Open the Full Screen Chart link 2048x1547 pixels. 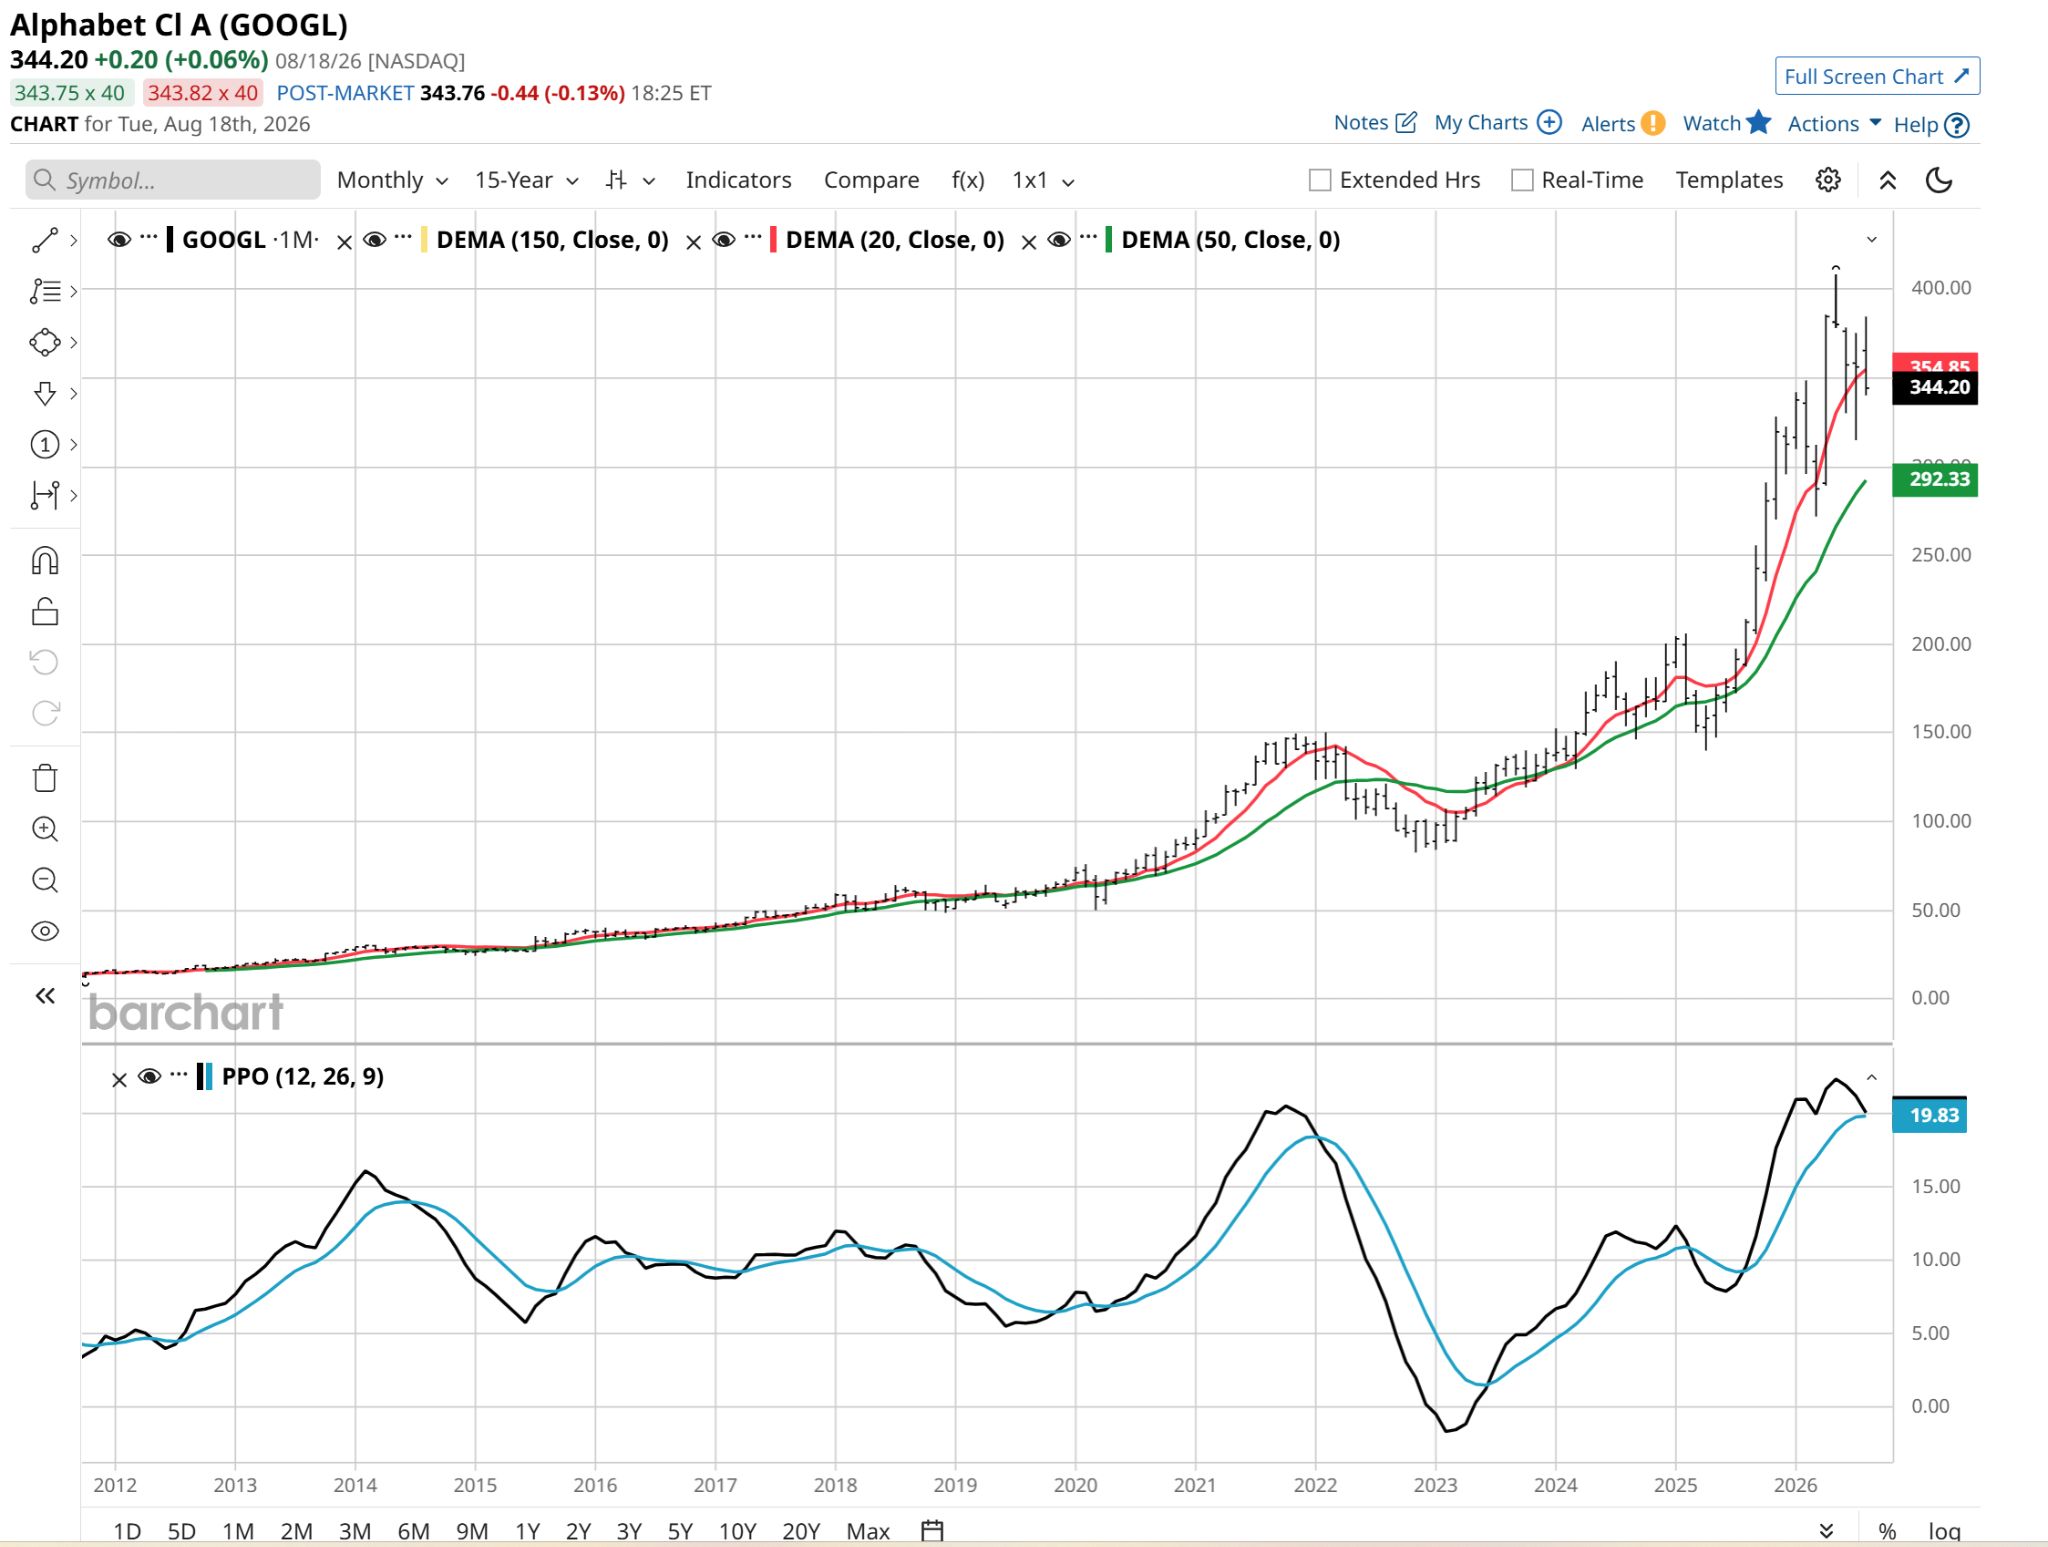[1877, 77]
